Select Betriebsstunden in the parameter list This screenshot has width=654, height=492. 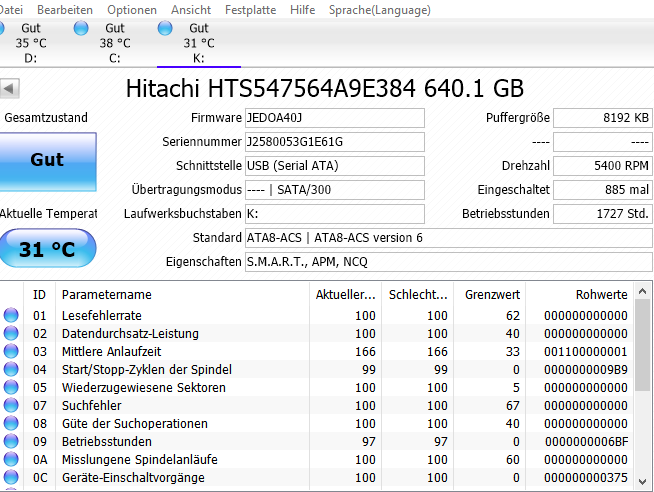(107, 442)
